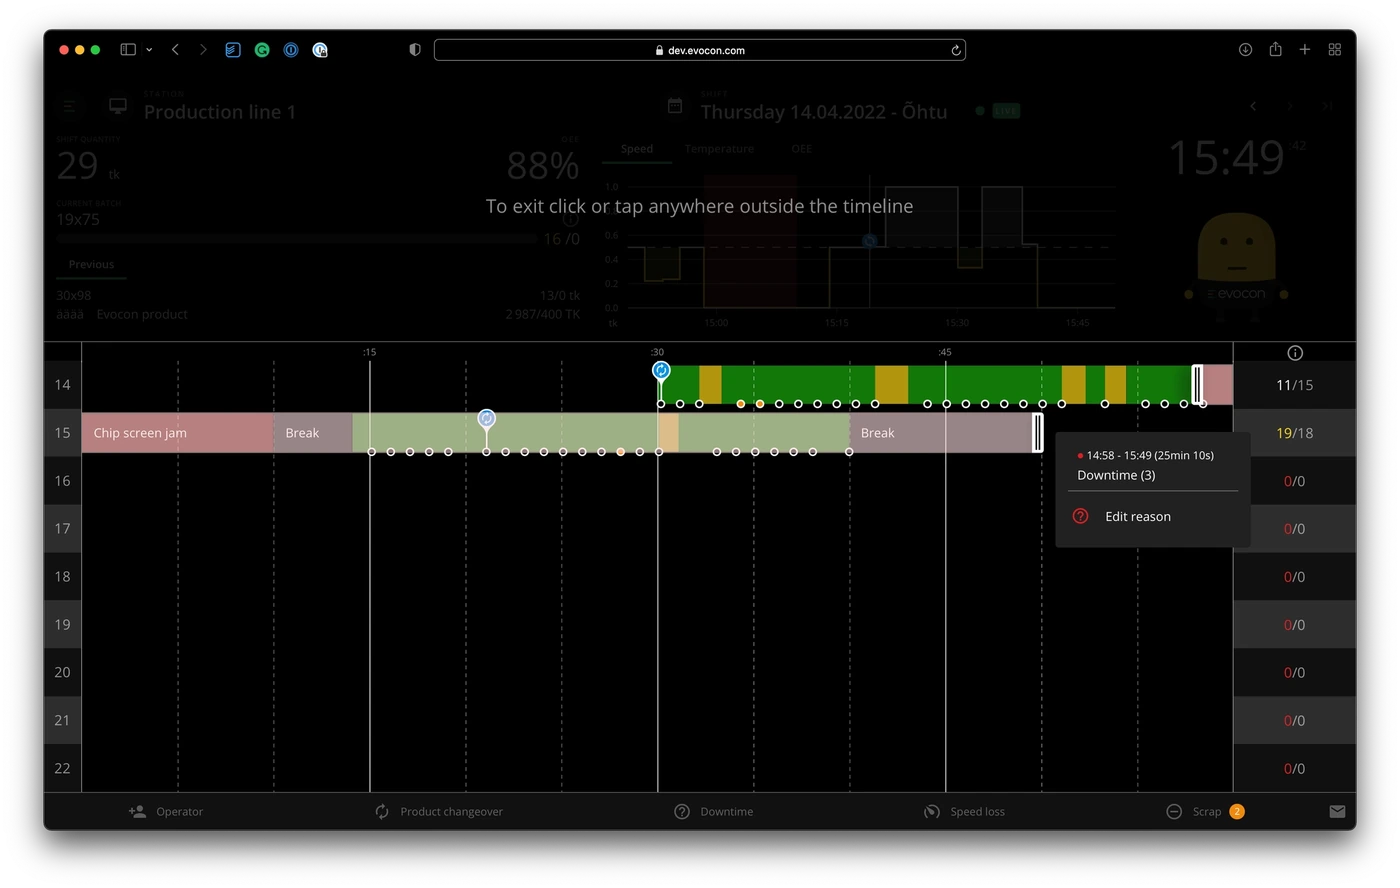Select the Break segment before the downtime handle
The height and width of the screenshot is (888, 1400).
pos(941,433)
